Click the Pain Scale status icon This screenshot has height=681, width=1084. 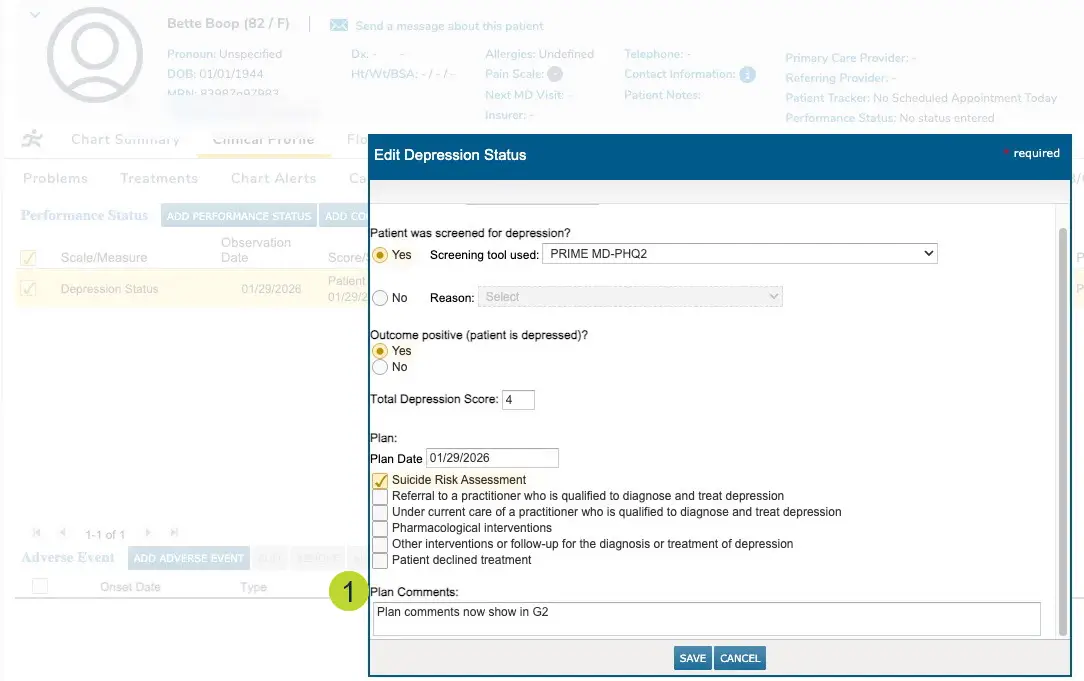[555, 74]
